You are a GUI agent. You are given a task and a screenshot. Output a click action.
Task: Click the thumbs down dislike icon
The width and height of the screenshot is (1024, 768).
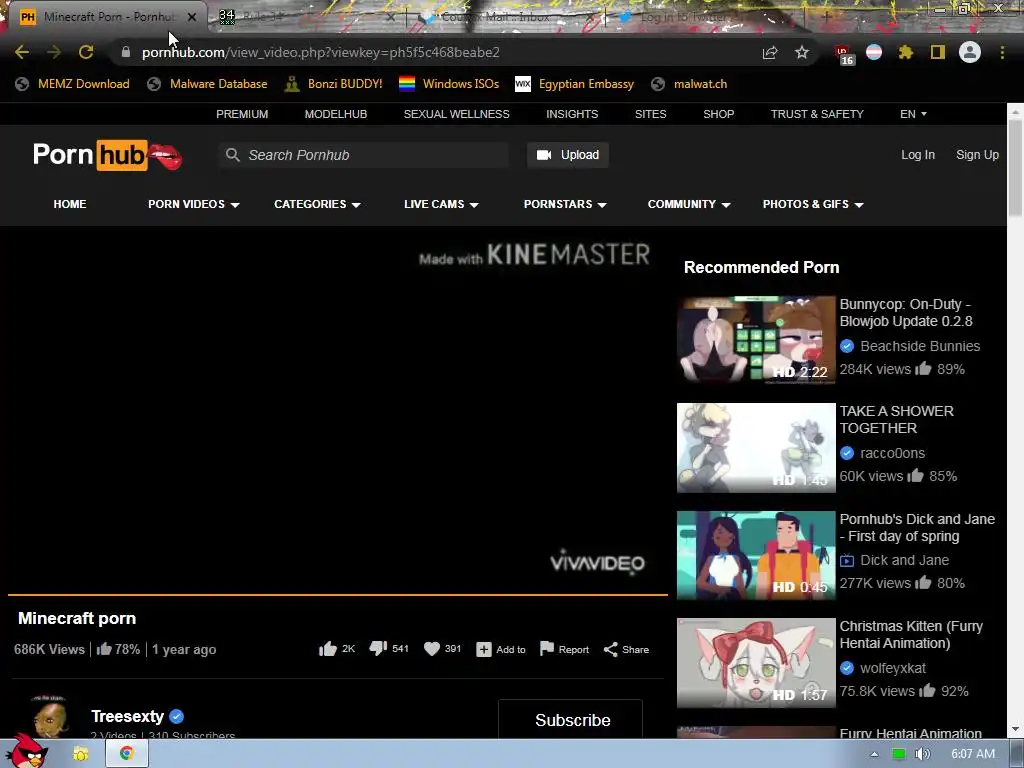(378, 648)
